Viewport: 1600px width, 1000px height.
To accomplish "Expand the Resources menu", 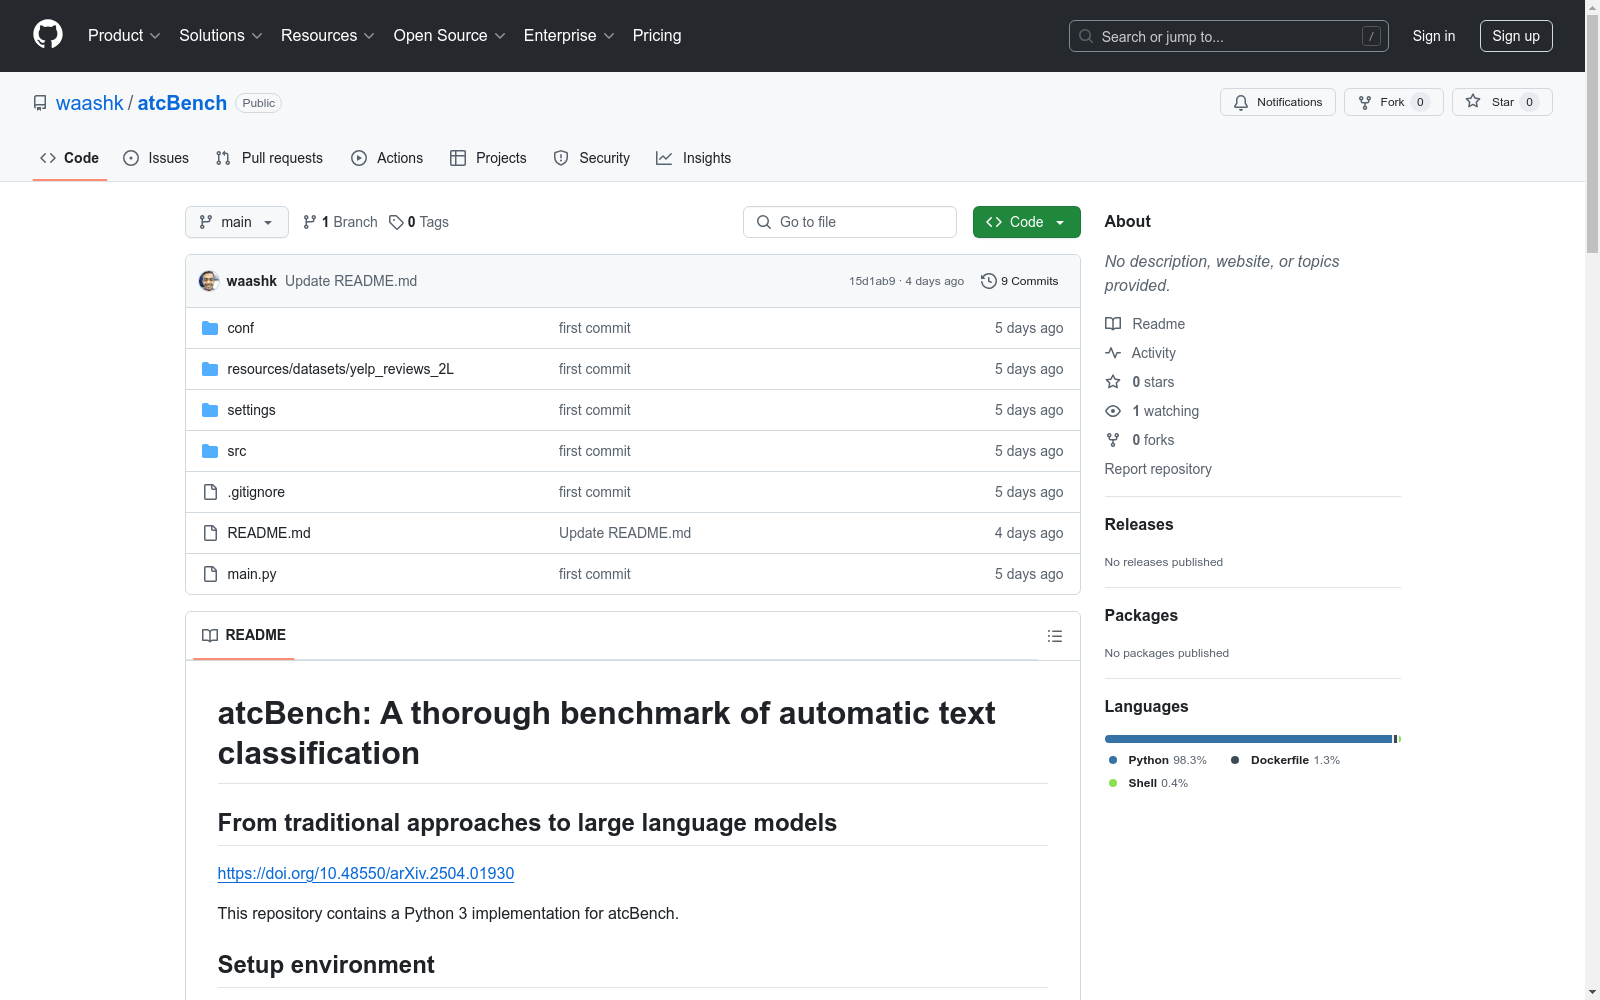I will coord(328,36).
